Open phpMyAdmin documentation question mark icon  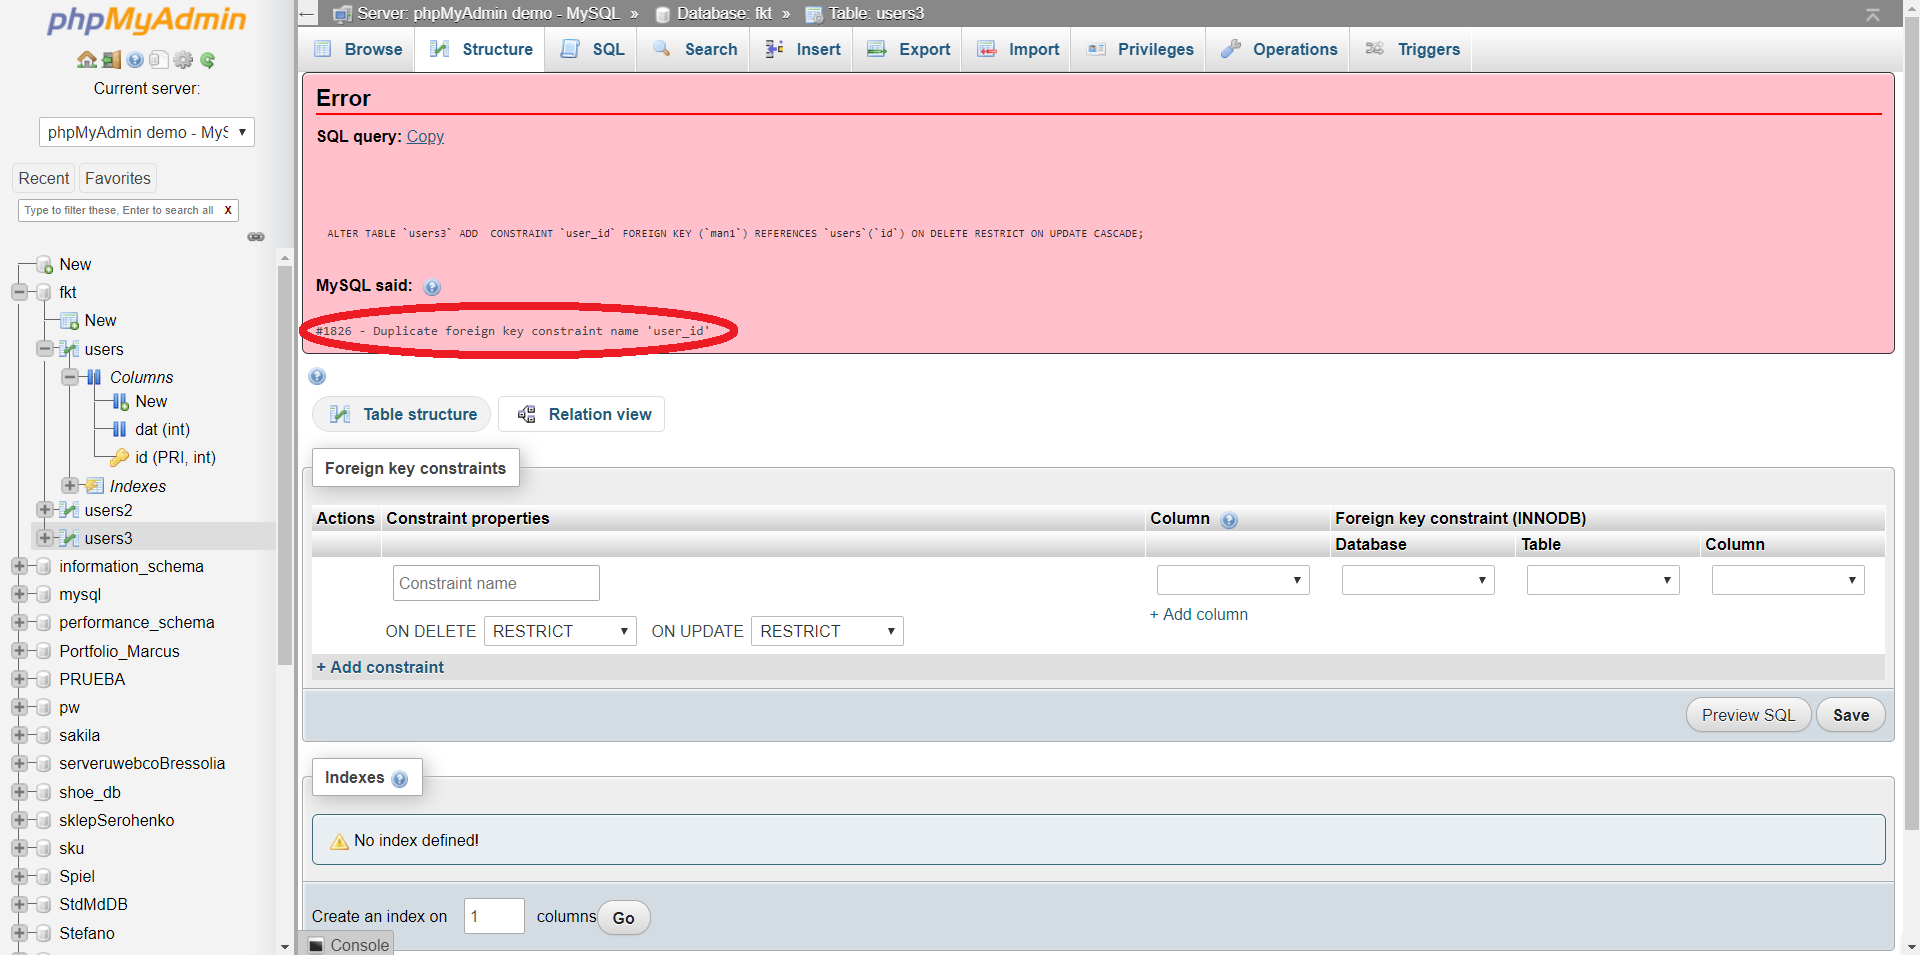pyautogui.click(x=135, y=60)
